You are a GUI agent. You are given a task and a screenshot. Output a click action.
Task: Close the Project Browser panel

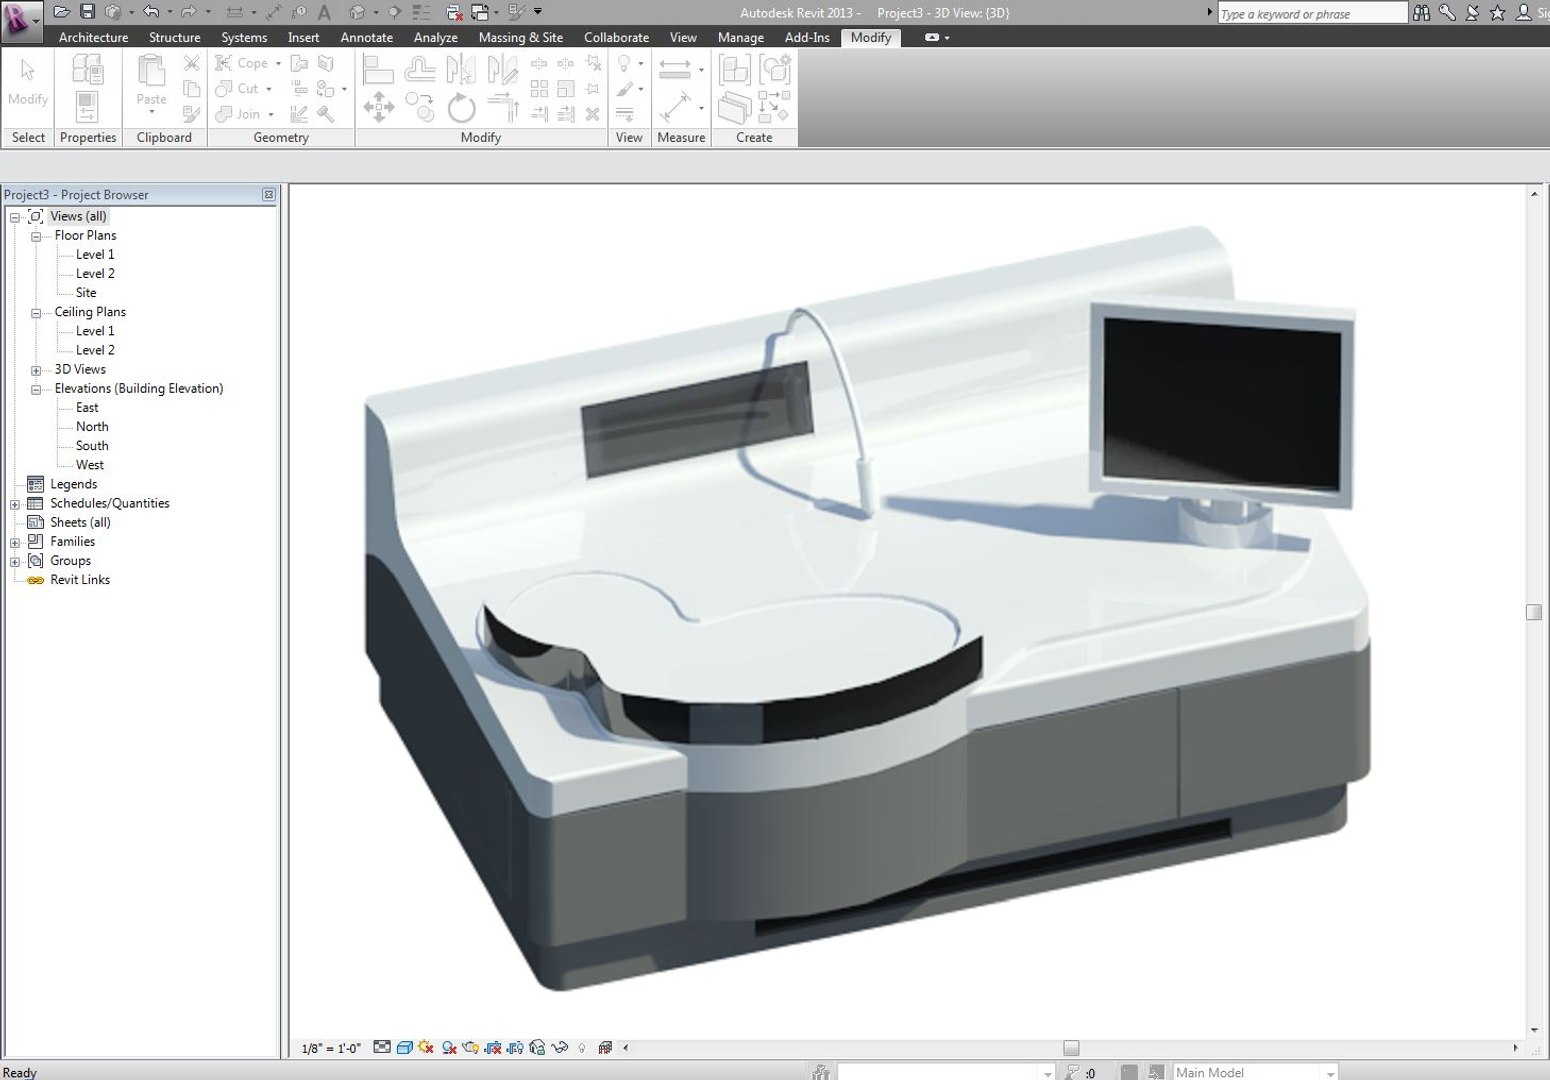(268, 195)
